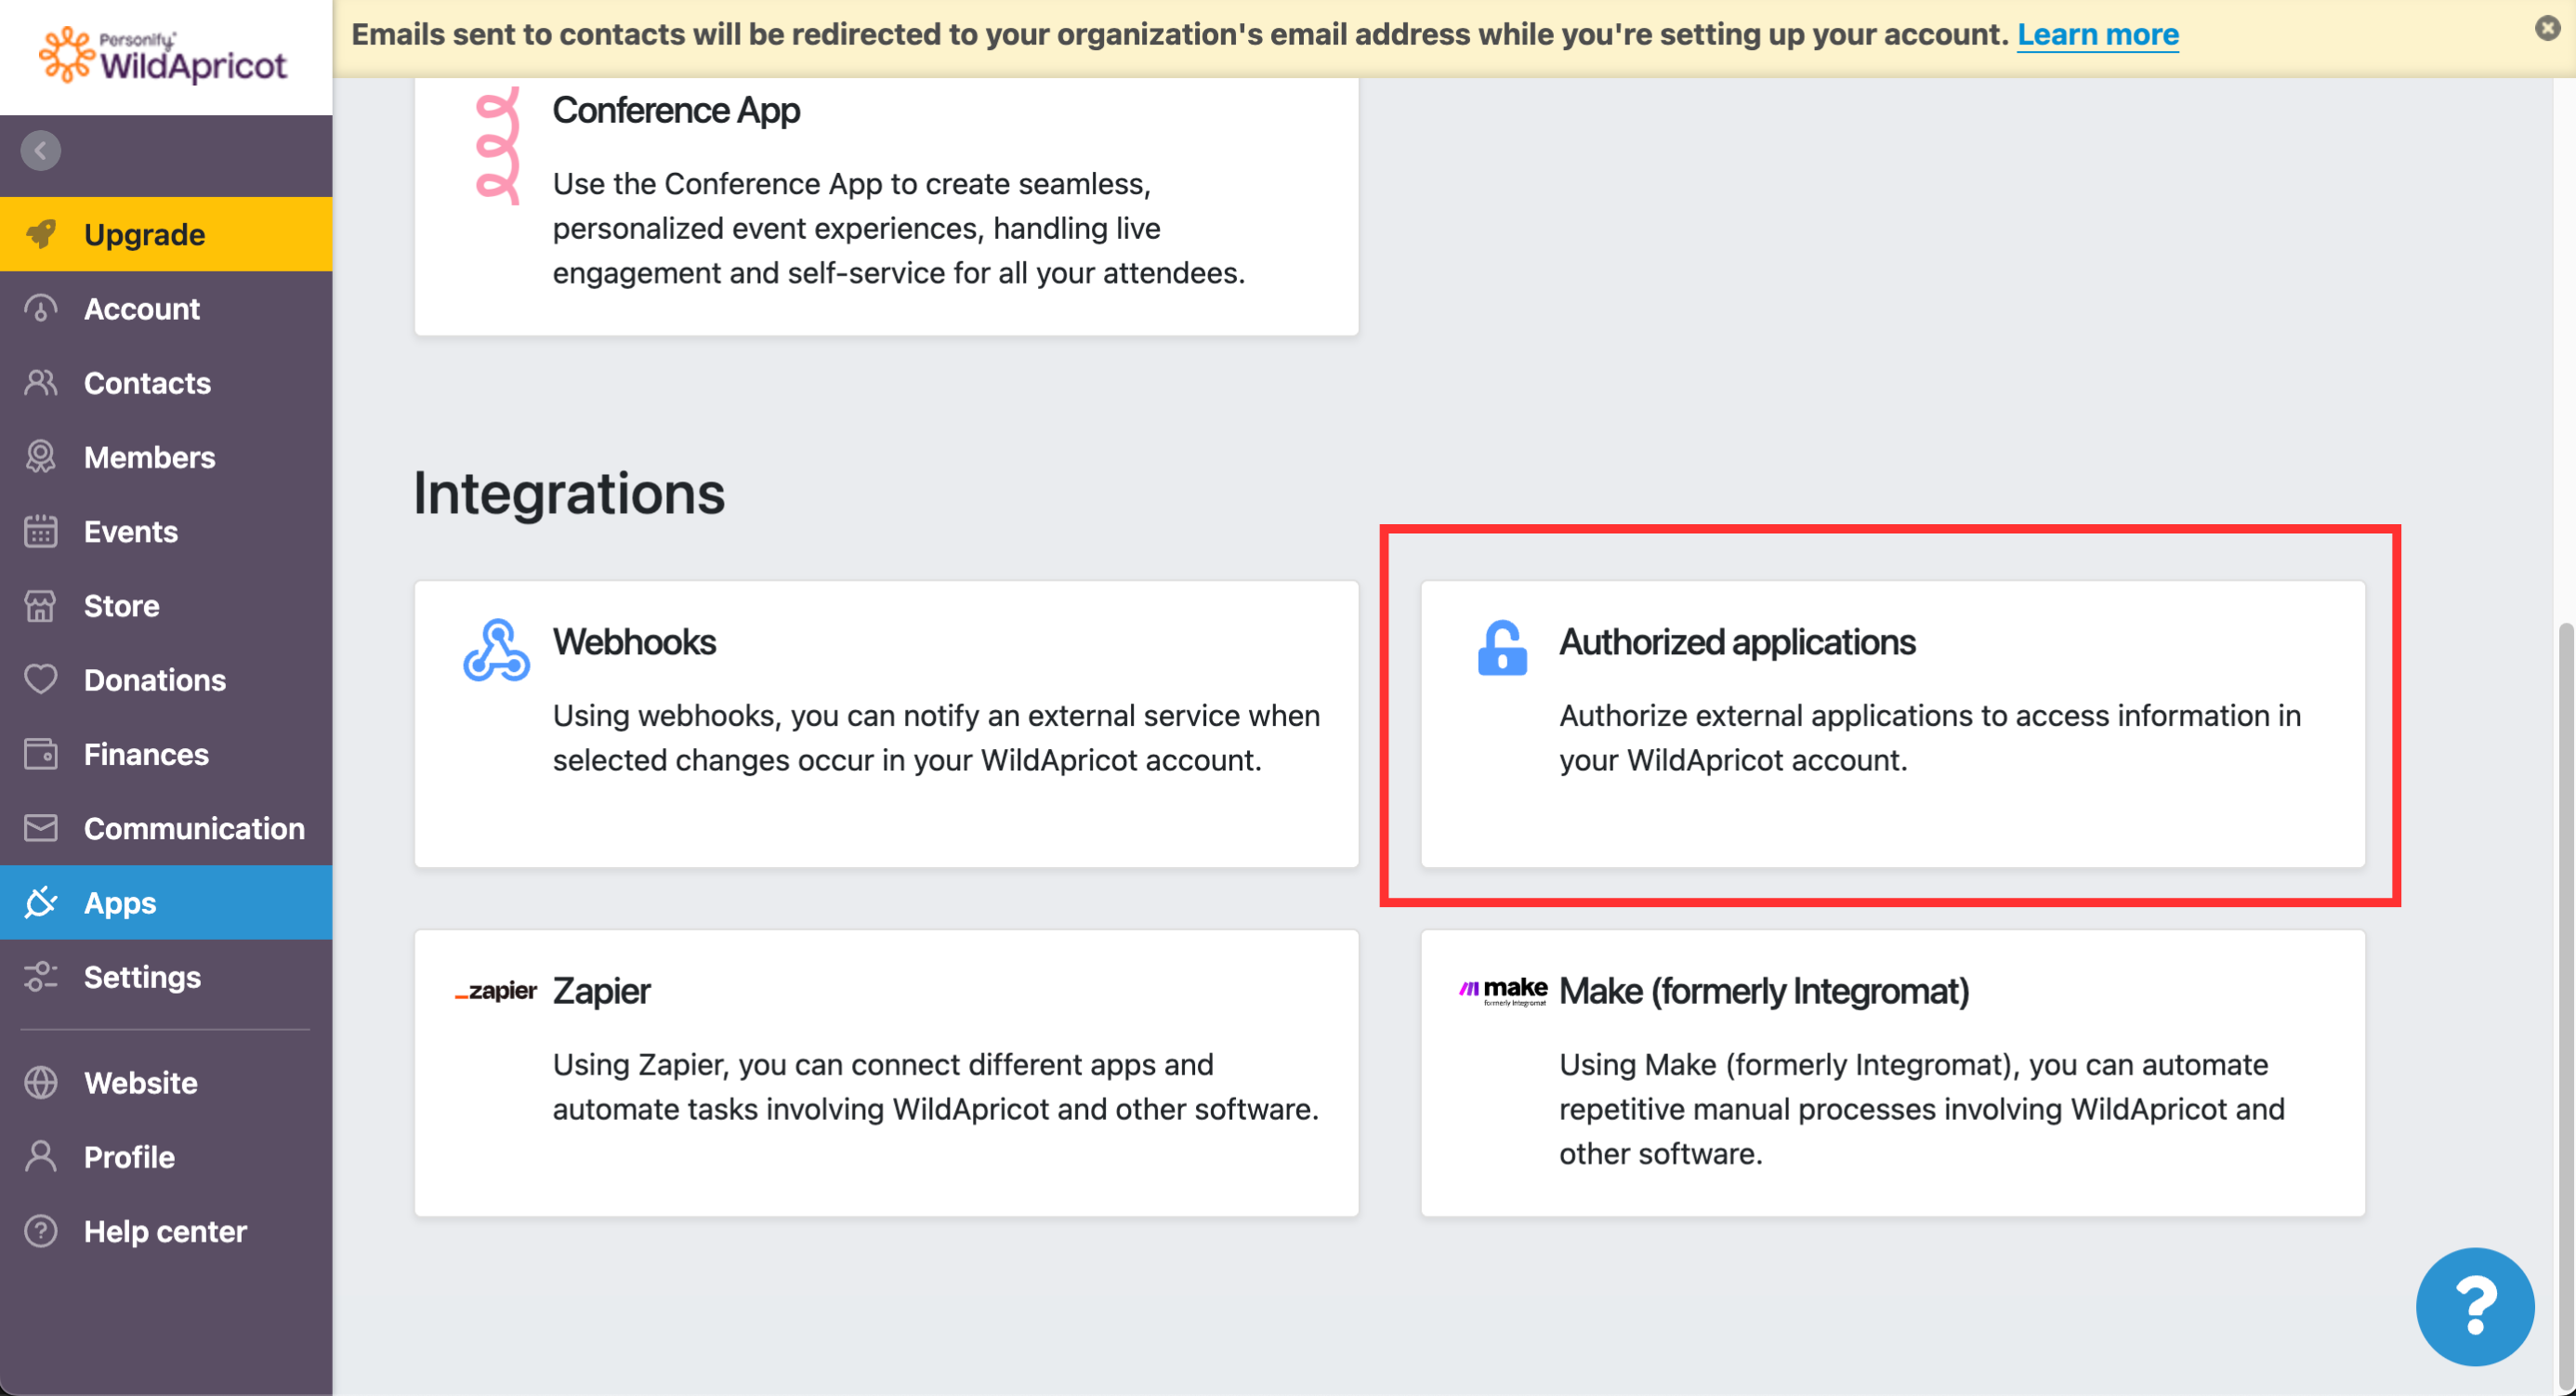Open the Finances section
This screenshot has width=2576, height=1396.
click(x=145, y=754)
